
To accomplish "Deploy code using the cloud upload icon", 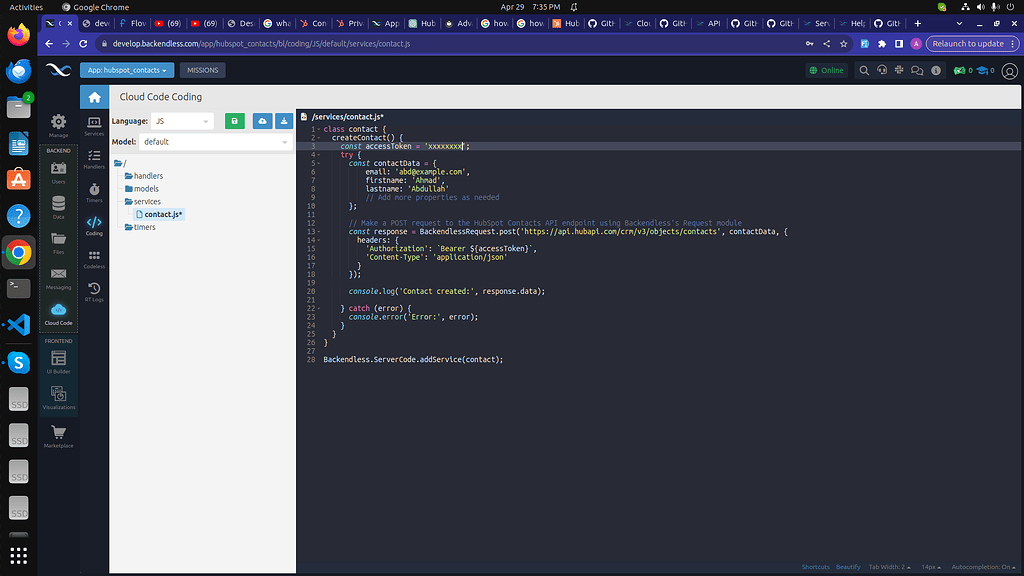I will click(261, 120).
